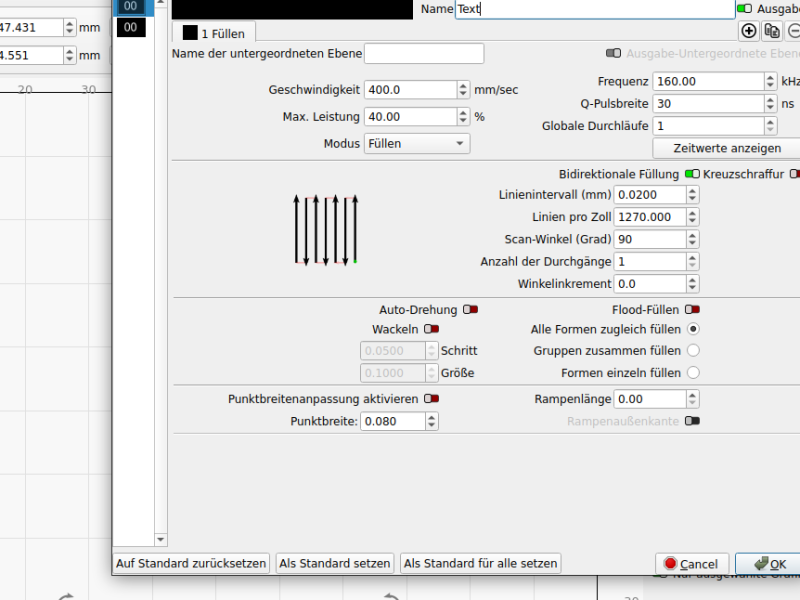Image resolution: width=800 pixels, height=600 pixels.
Task: Click the Frequenz spin arrows
Action: pos(770,82)
